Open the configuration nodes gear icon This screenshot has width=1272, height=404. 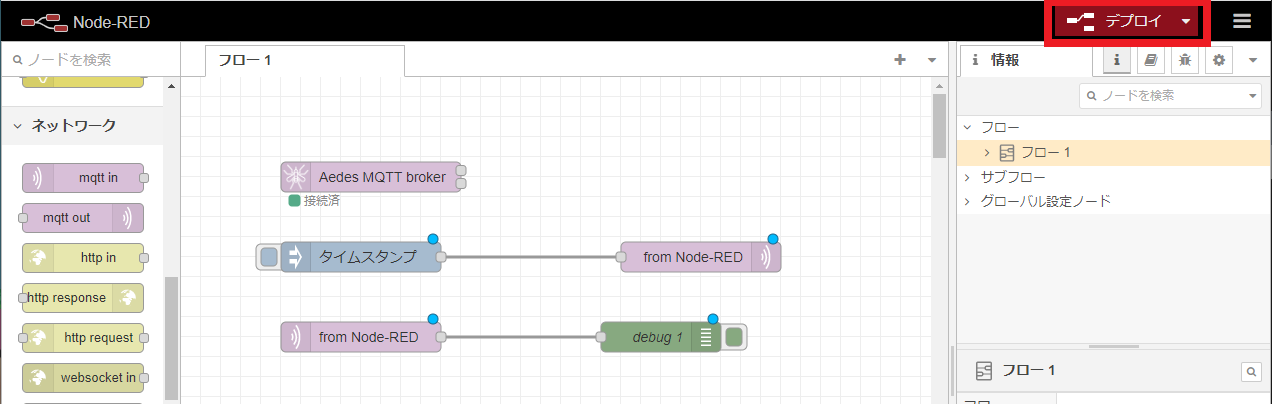[x=1218, y=60]
